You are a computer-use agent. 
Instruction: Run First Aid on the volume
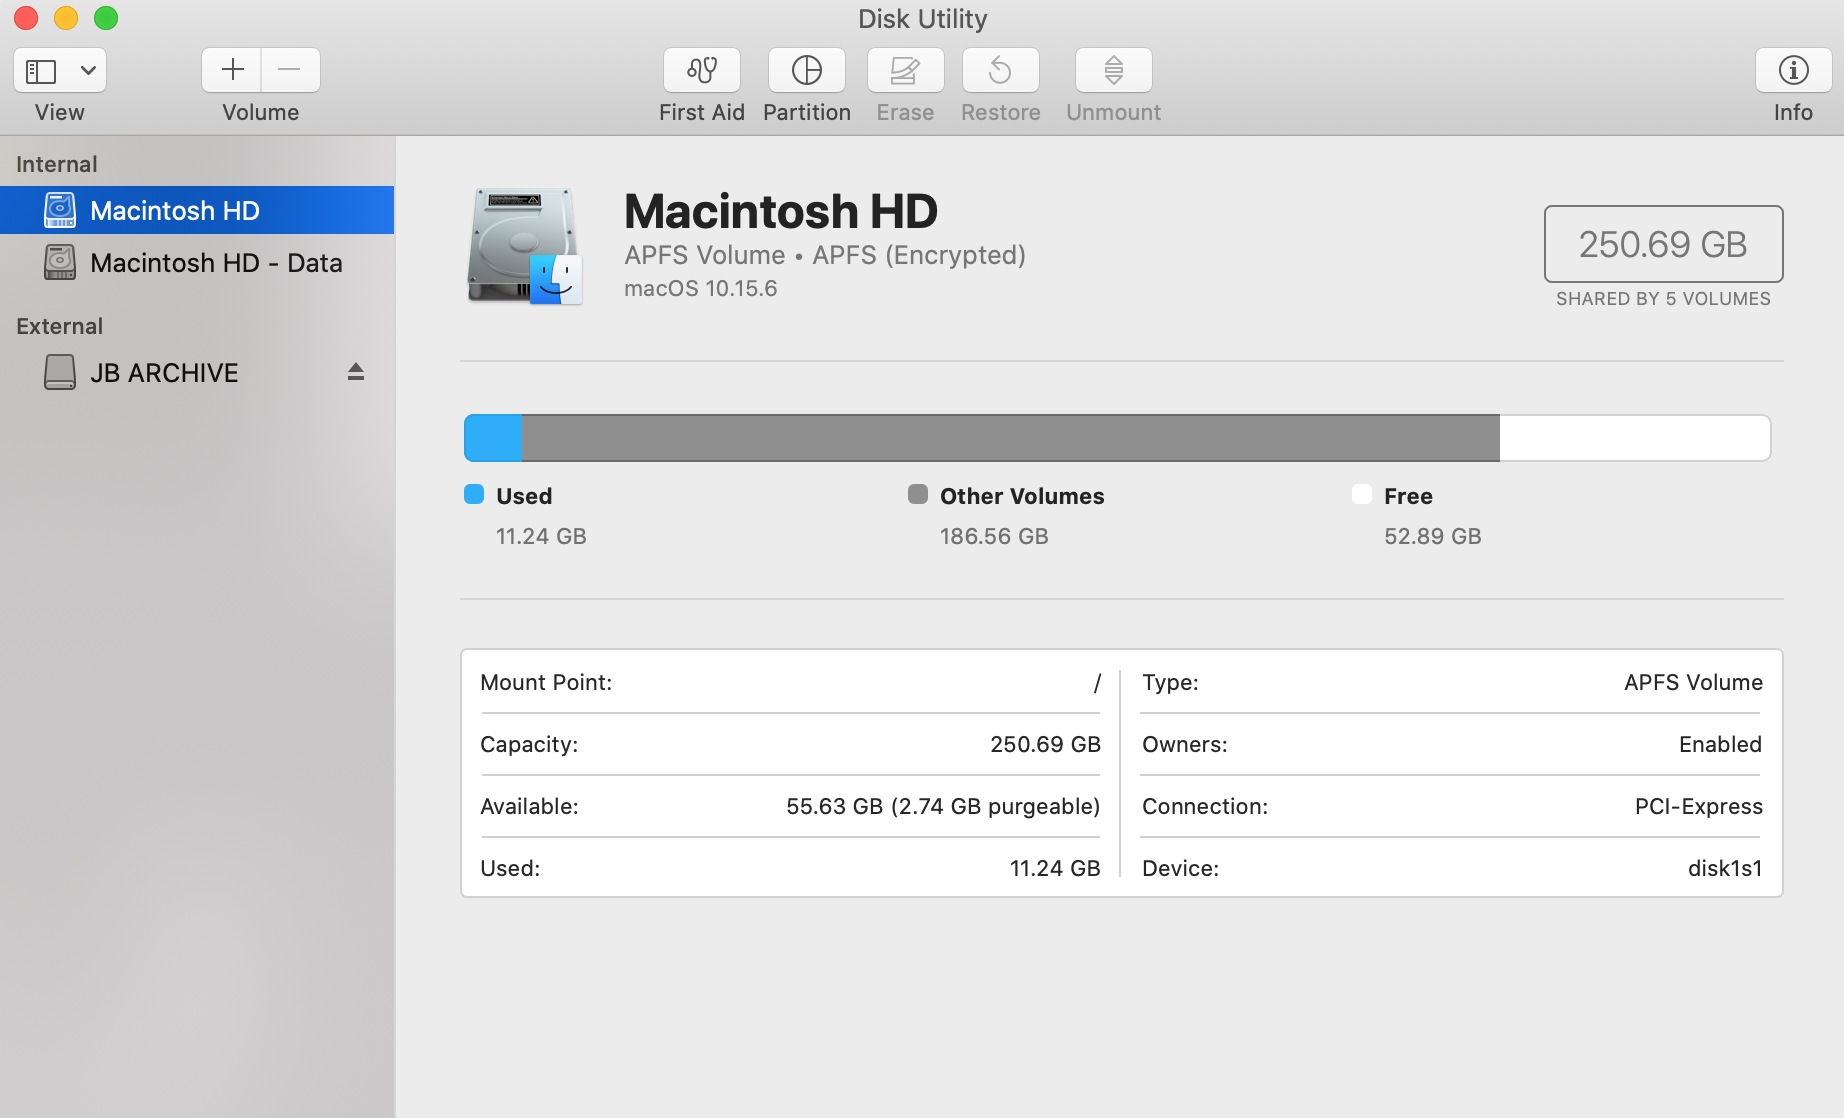701,70
